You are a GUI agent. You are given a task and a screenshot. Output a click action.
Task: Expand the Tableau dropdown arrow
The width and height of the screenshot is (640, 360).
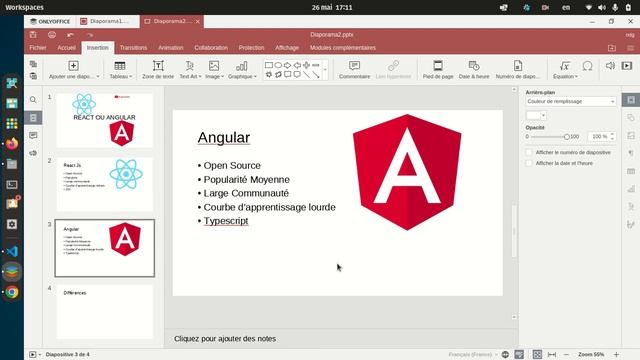131,77
